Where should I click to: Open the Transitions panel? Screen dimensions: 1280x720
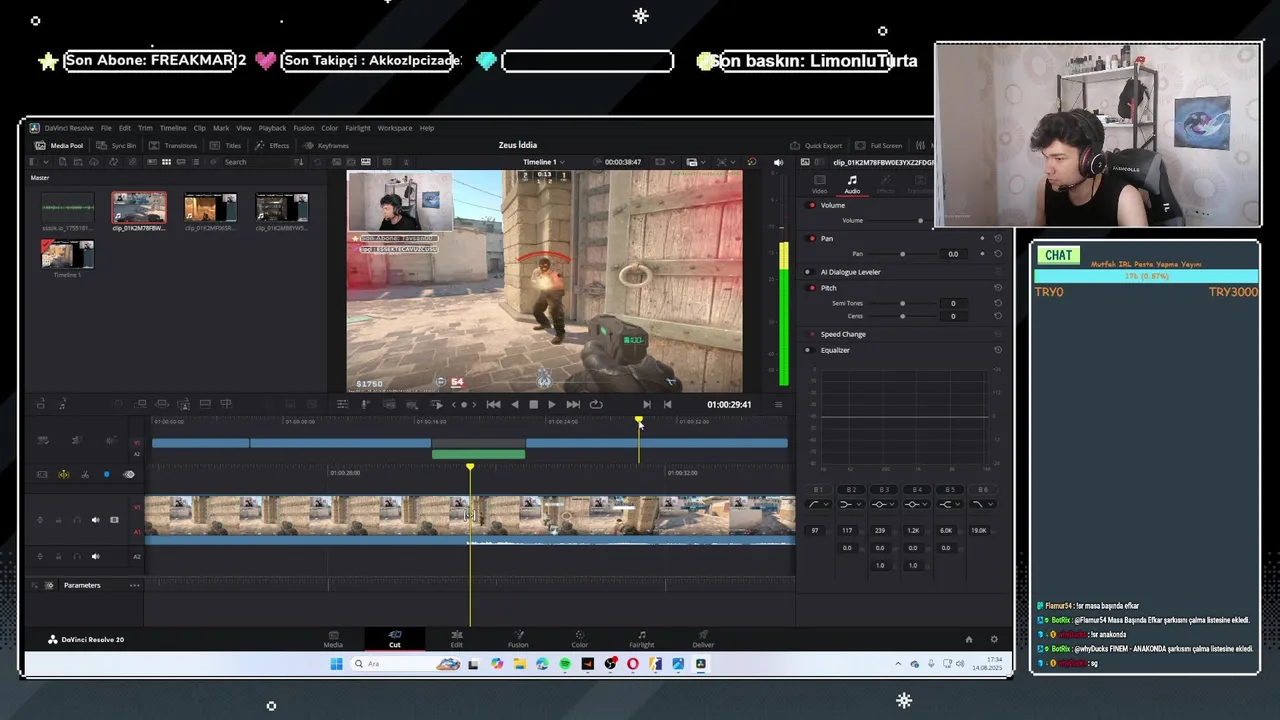click(x=173, y=145)
